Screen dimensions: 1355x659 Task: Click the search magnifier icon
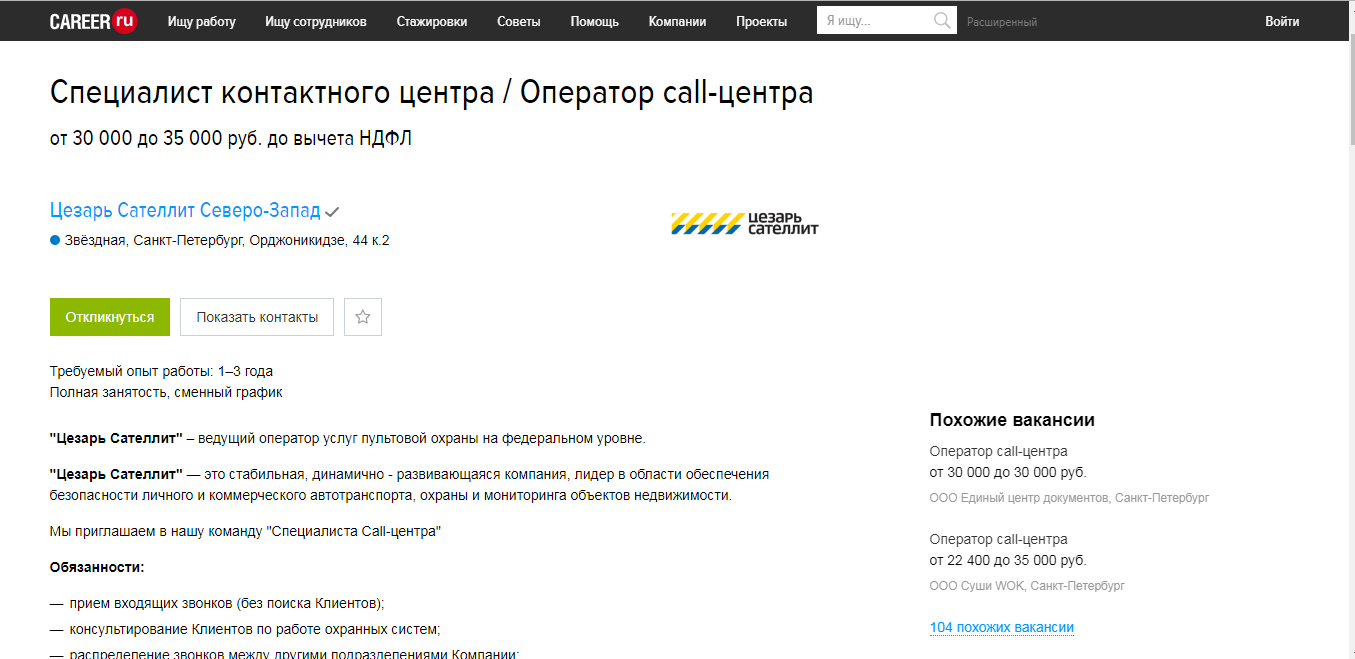coord(941,20)
